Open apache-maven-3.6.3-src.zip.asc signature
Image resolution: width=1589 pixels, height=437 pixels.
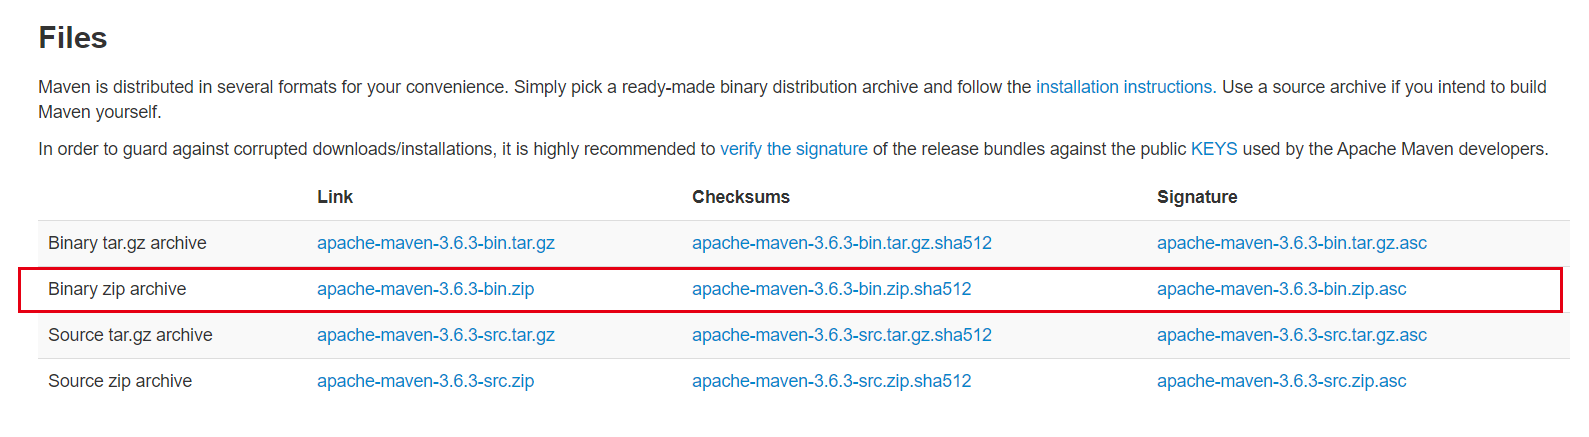[1282, 381]
